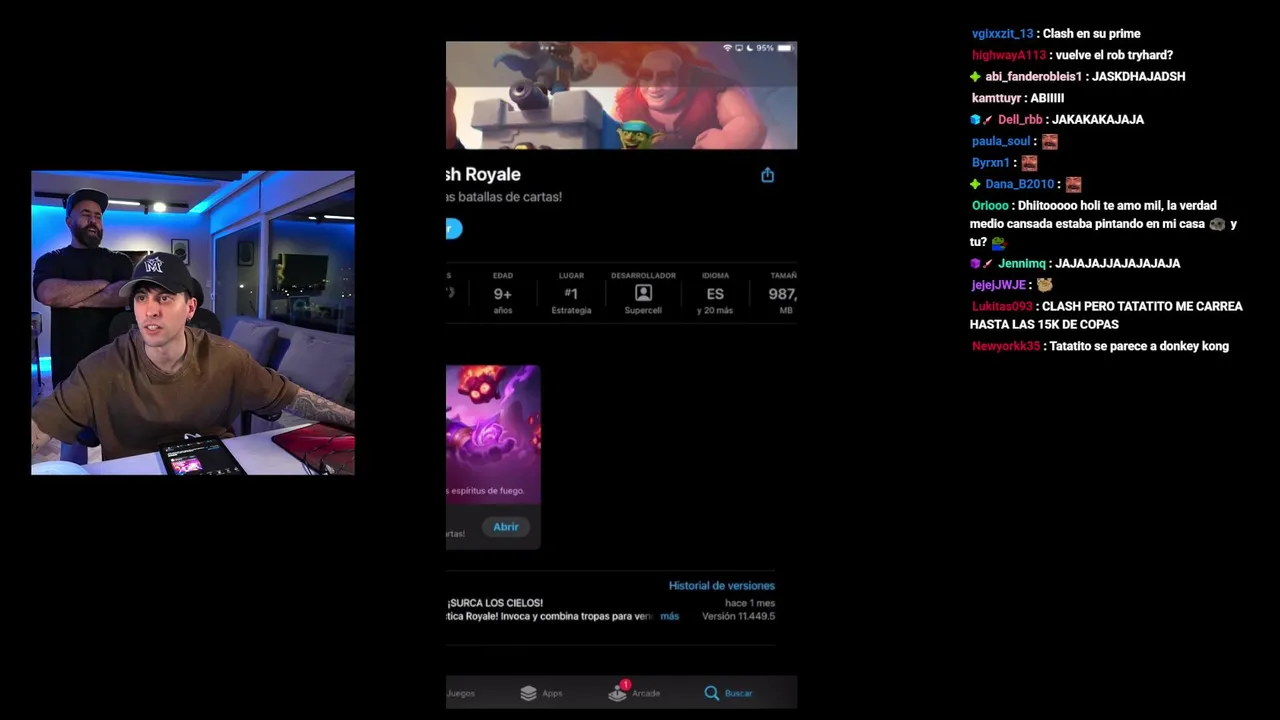Click chat username kamttuyr

pos(996,98)
